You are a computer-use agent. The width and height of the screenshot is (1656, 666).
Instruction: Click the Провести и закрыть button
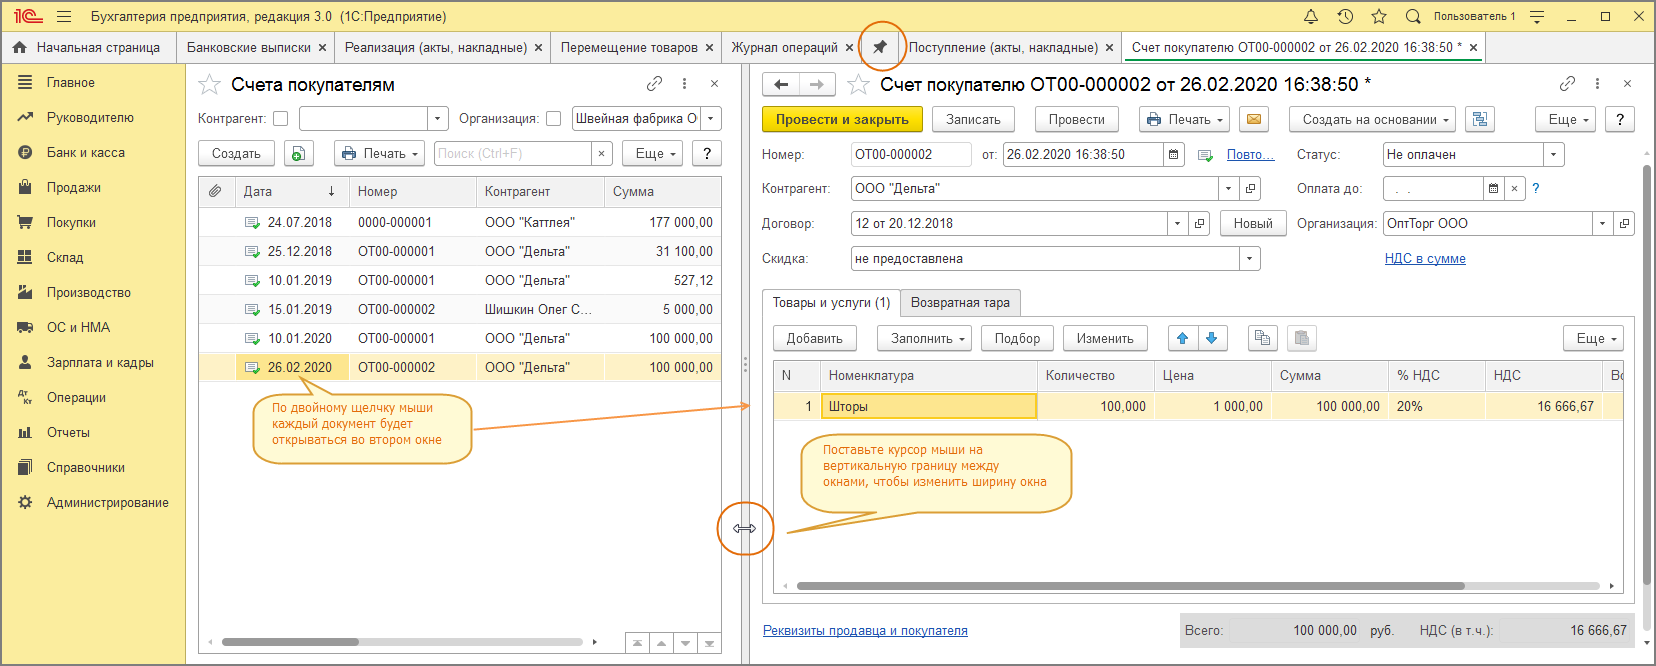[842, 119]
